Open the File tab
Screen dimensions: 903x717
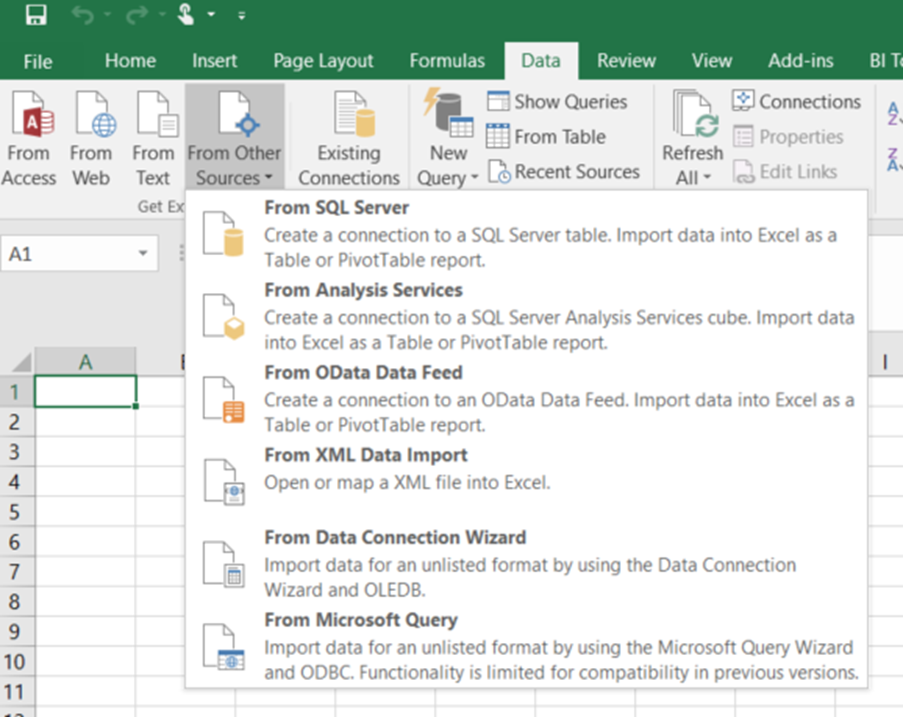38,61
